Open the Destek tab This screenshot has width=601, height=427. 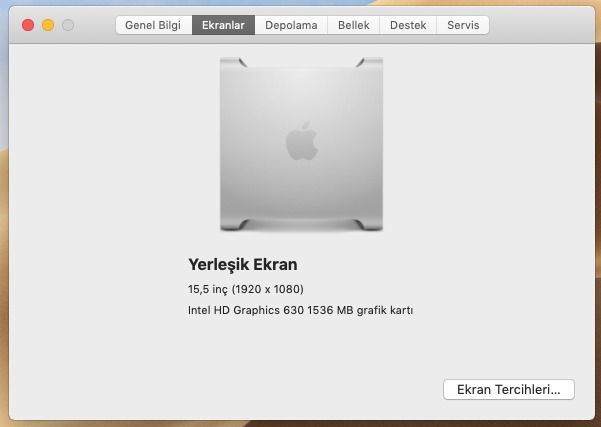coord(408,25)
